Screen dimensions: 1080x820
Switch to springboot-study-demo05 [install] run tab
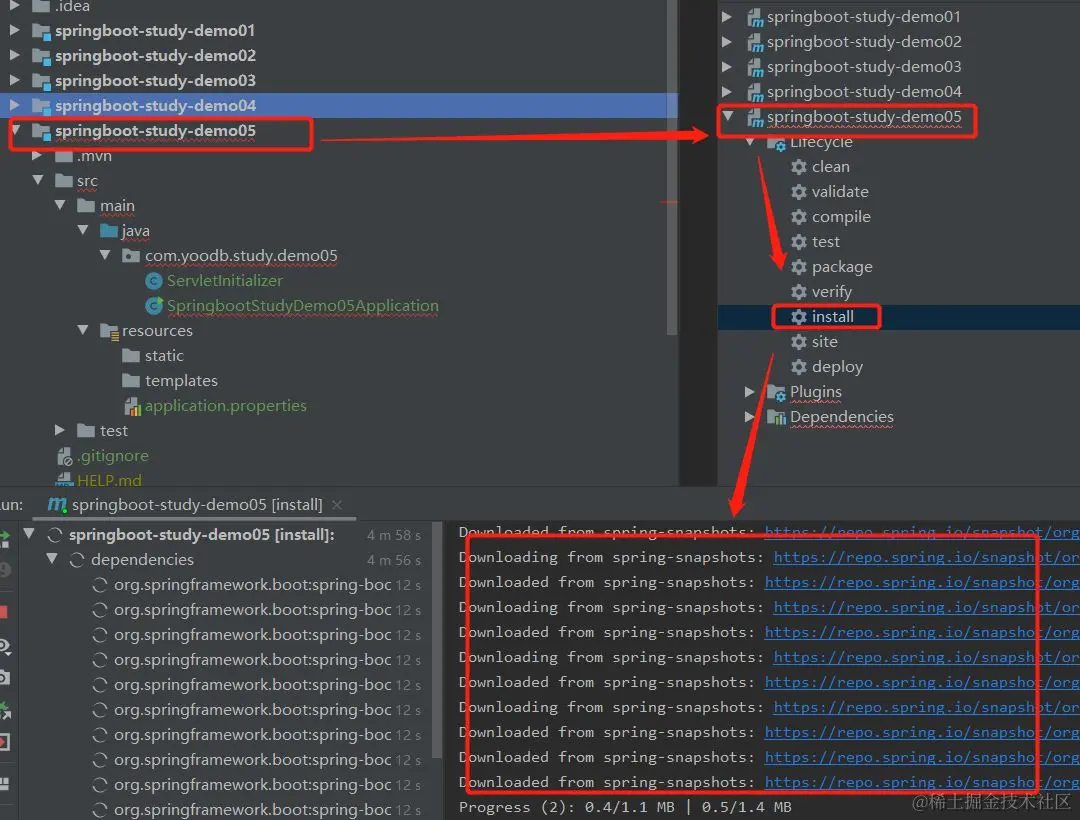(197, 505)
